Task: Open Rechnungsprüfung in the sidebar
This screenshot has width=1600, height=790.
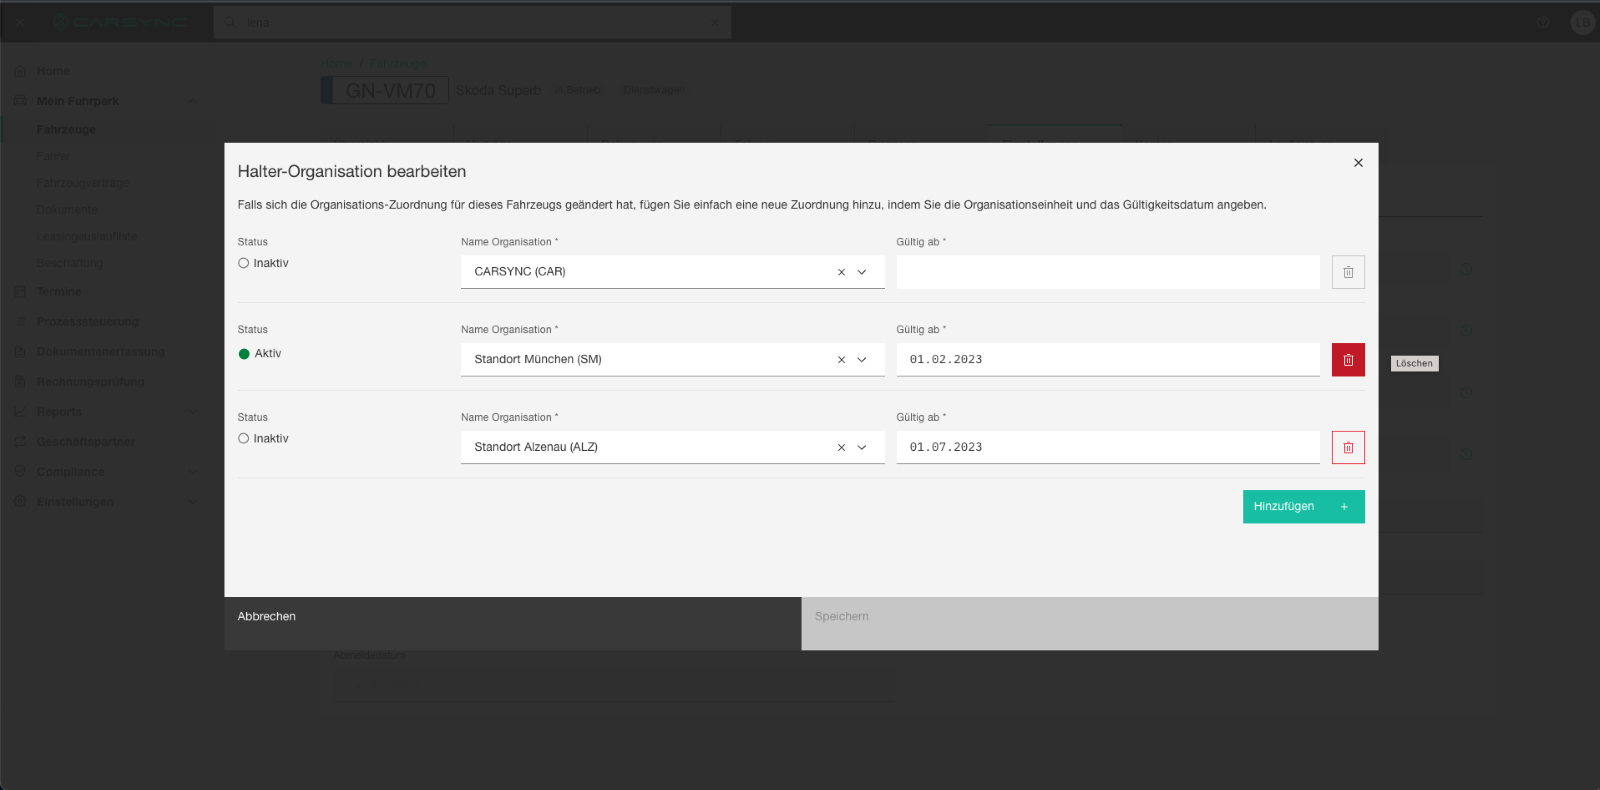Action: point(90,382)
